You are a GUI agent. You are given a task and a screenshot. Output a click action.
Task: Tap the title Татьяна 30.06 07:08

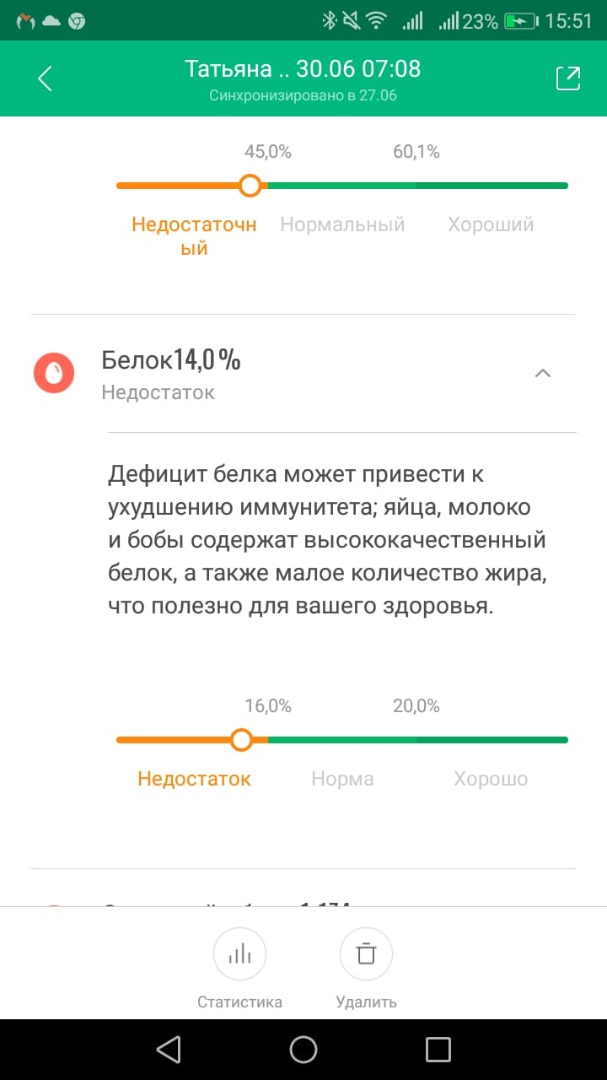pos(302,70)
